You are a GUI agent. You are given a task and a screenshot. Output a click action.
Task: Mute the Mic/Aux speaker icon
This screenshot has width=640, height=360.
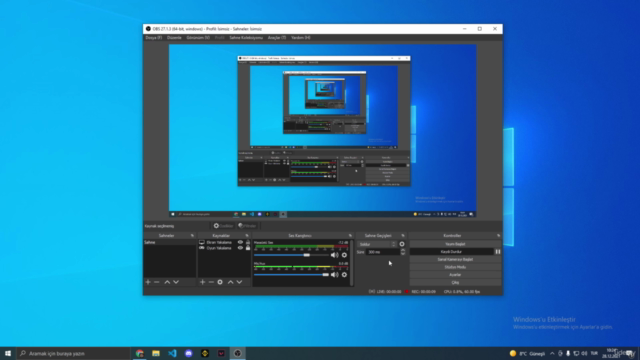335,275
